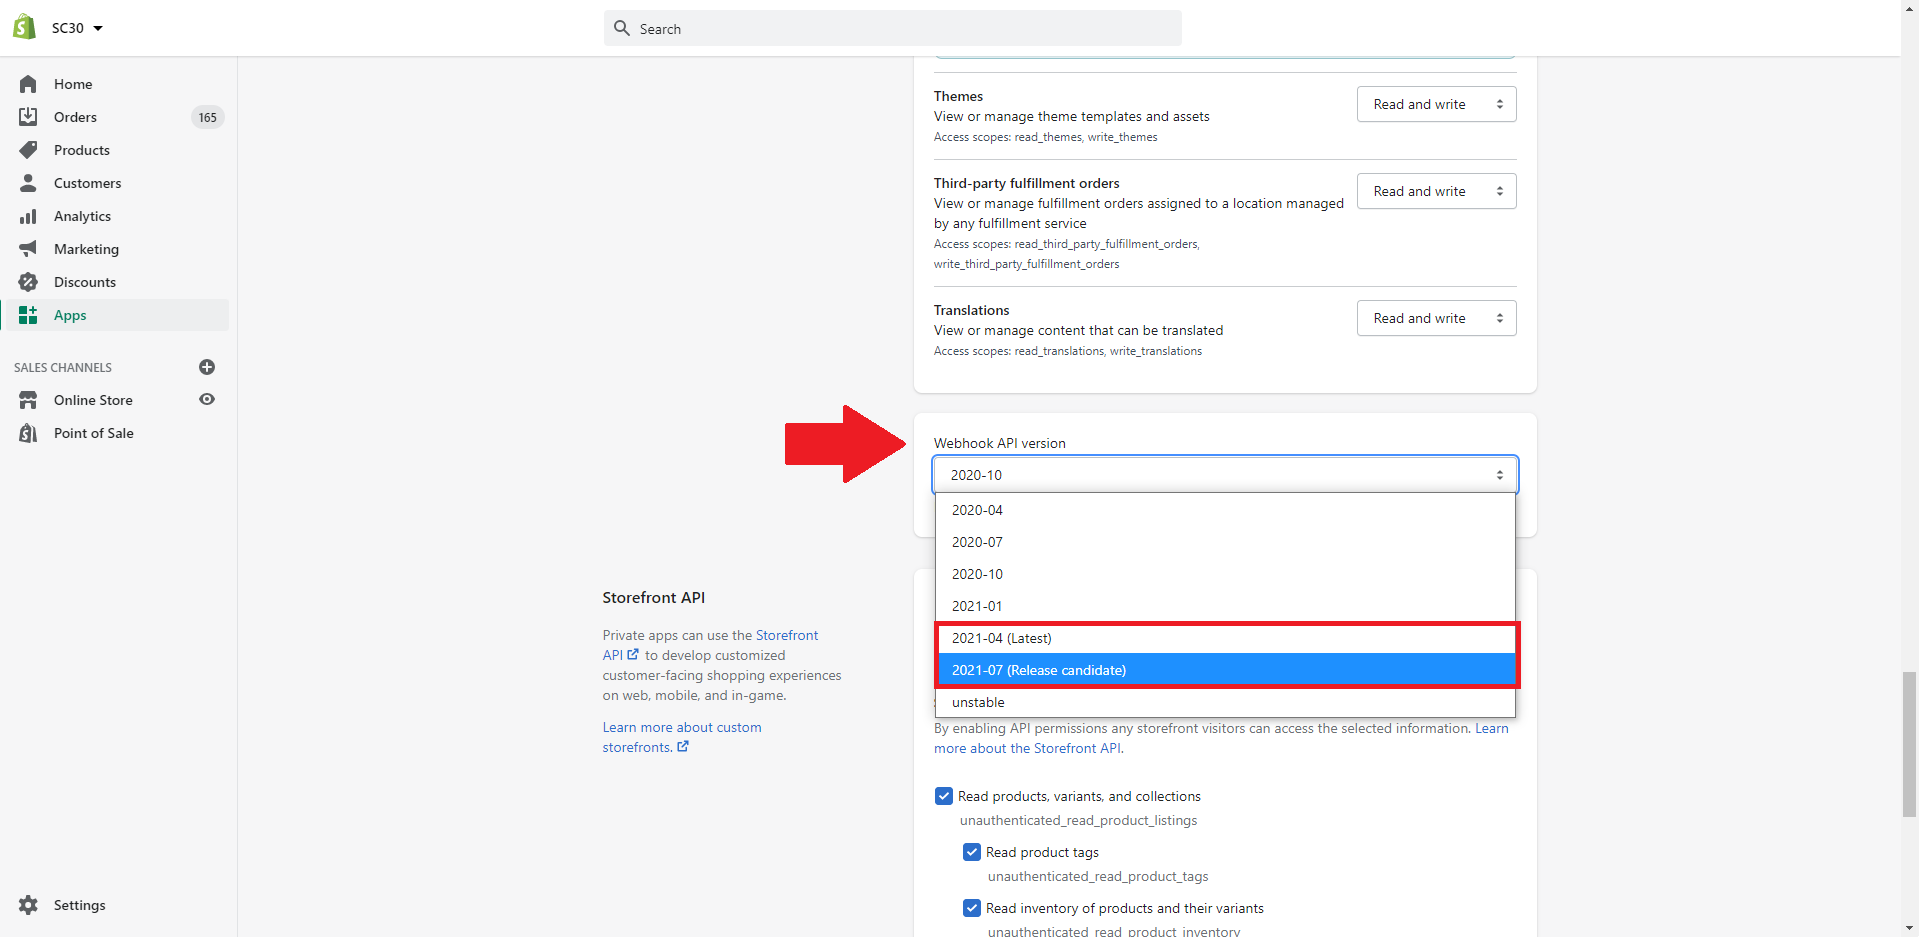Click the Themes permission title
The width and height of the screenshot is (1920, 937).
(x=958, y=96)
